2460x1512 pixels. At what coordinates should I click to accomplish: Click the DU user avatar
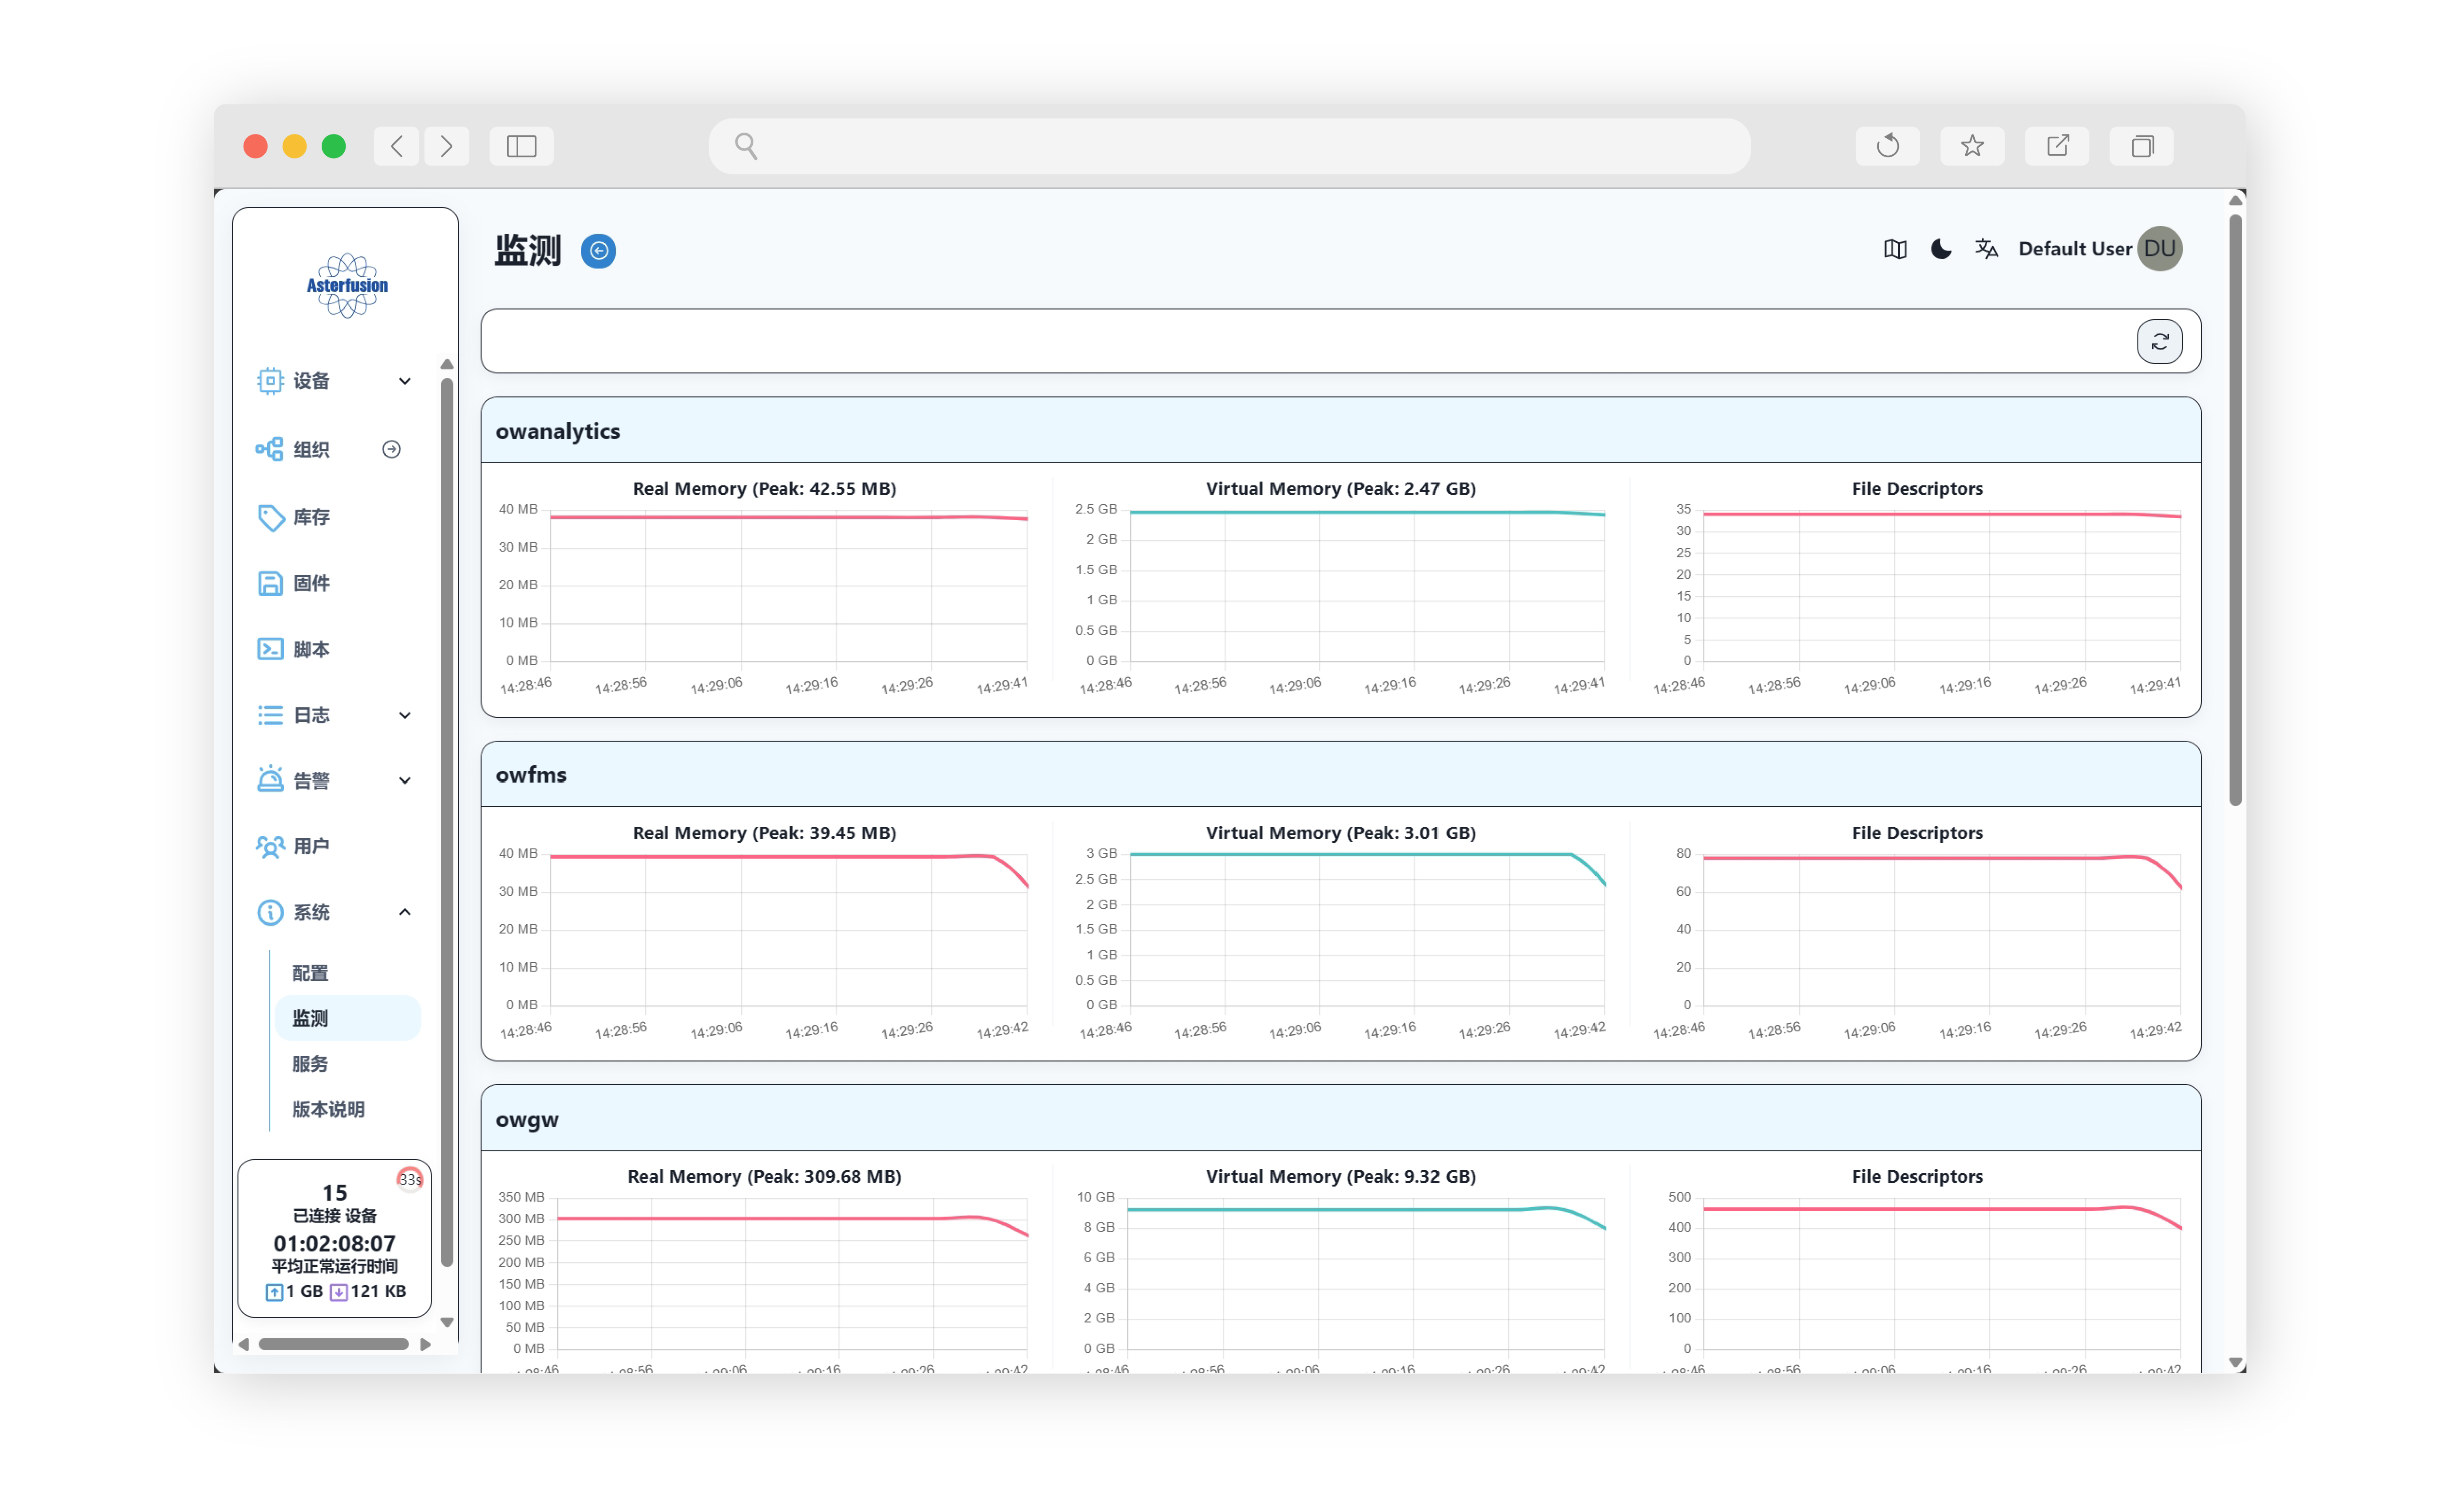click(x=2159, y=249)
